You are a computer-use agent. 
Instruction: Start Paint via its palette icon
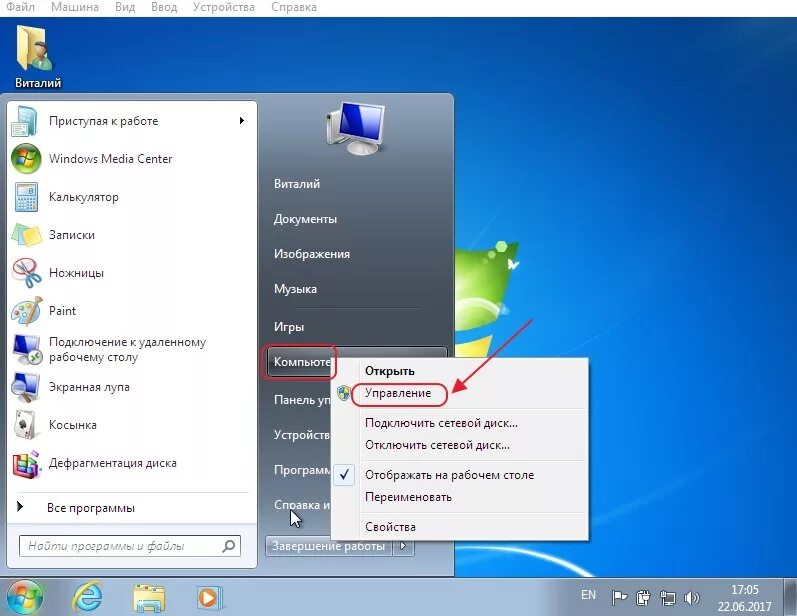pyautogui.click(x=25, y=311)
